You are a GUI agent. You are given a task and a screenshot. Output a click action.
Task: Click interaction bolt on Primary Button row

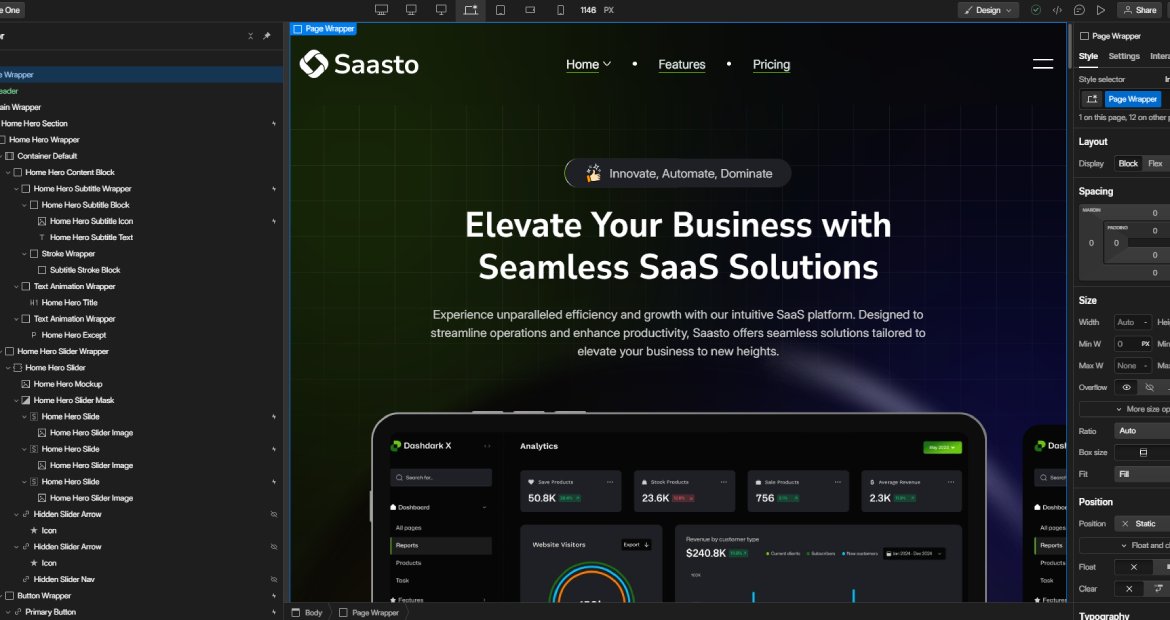click(x=274, y=613)
